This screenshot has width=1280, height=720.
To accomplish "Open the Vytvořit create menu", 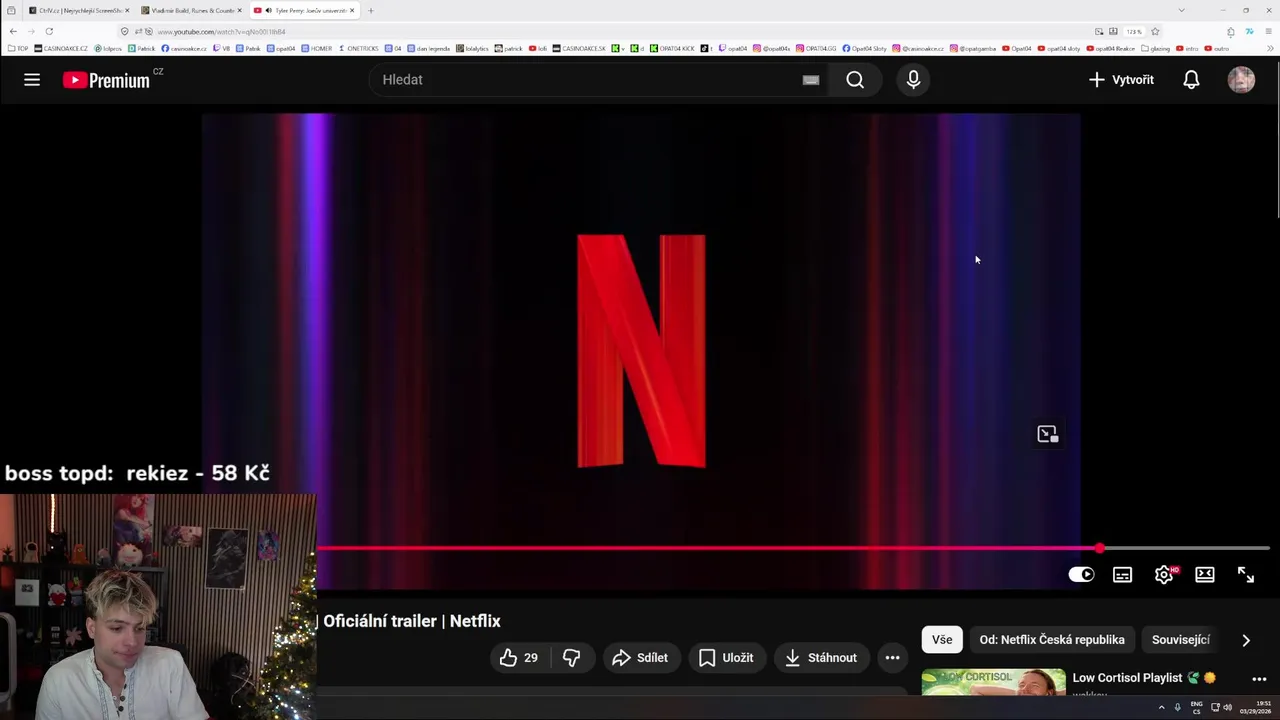I will click(x=1121, y=80).
